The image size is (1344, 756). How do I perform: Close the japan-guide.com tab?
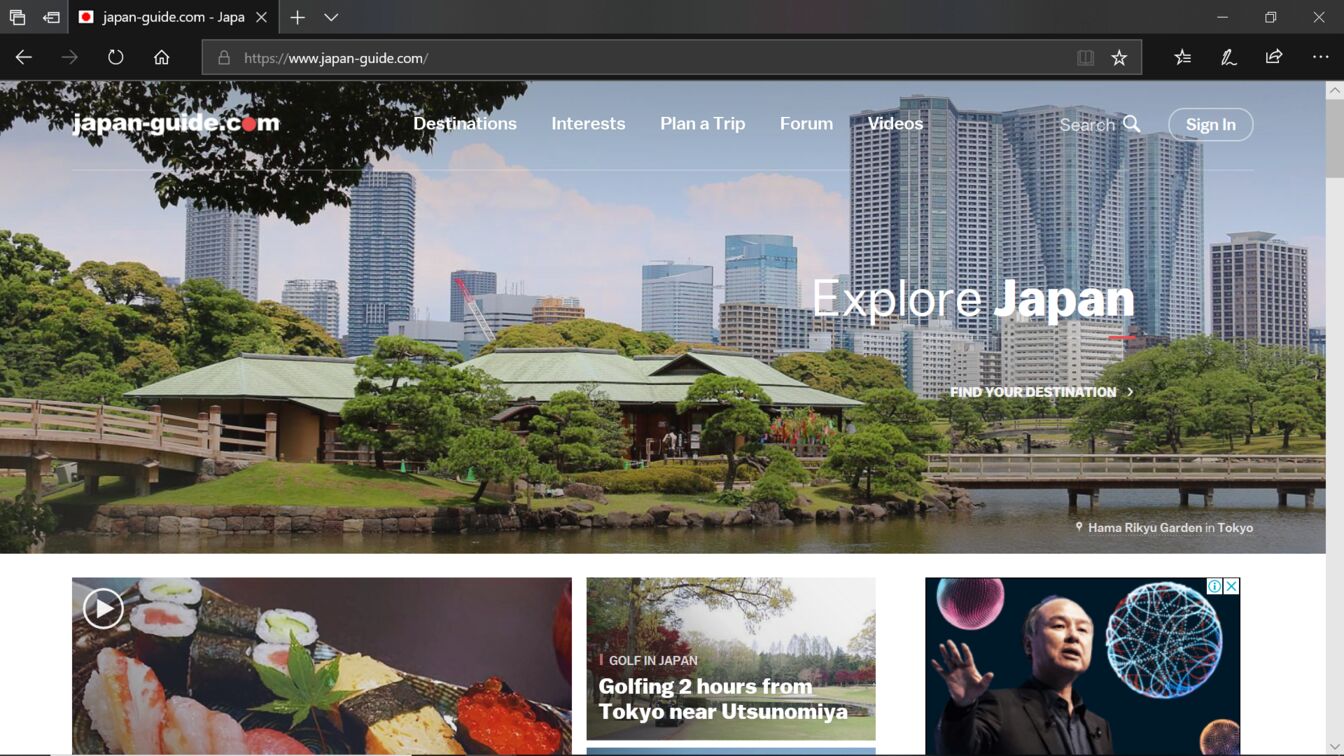261,17
